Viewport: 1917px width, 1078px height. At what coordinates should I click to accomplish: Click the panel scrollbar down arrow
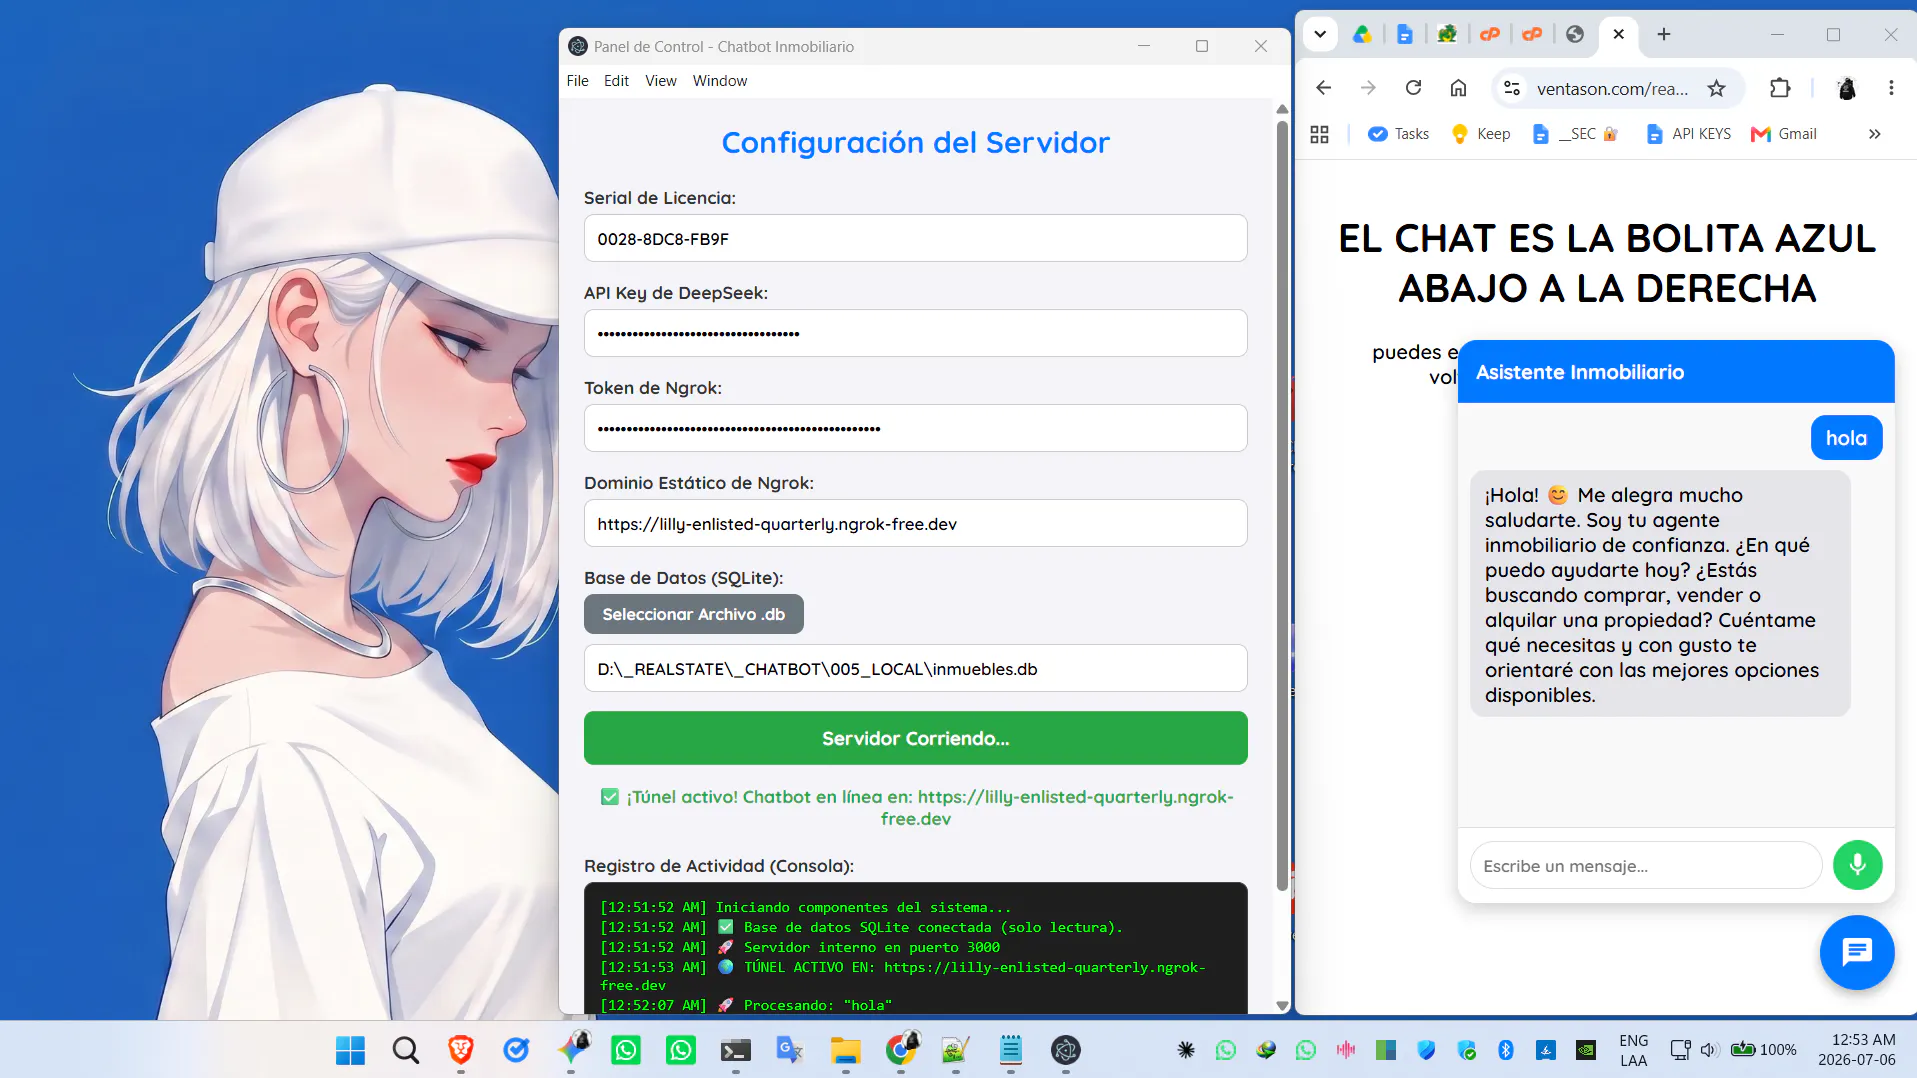pyautogui.click(x=1282, y=1006)
